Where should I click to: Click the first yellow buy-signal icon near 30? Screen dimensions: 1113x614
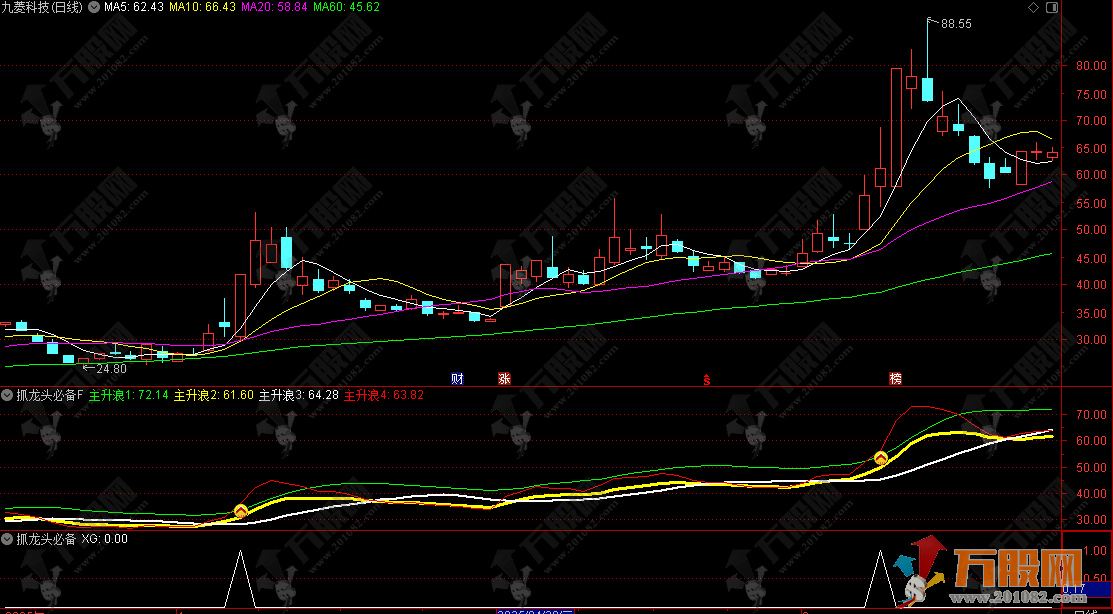point(241,510)
